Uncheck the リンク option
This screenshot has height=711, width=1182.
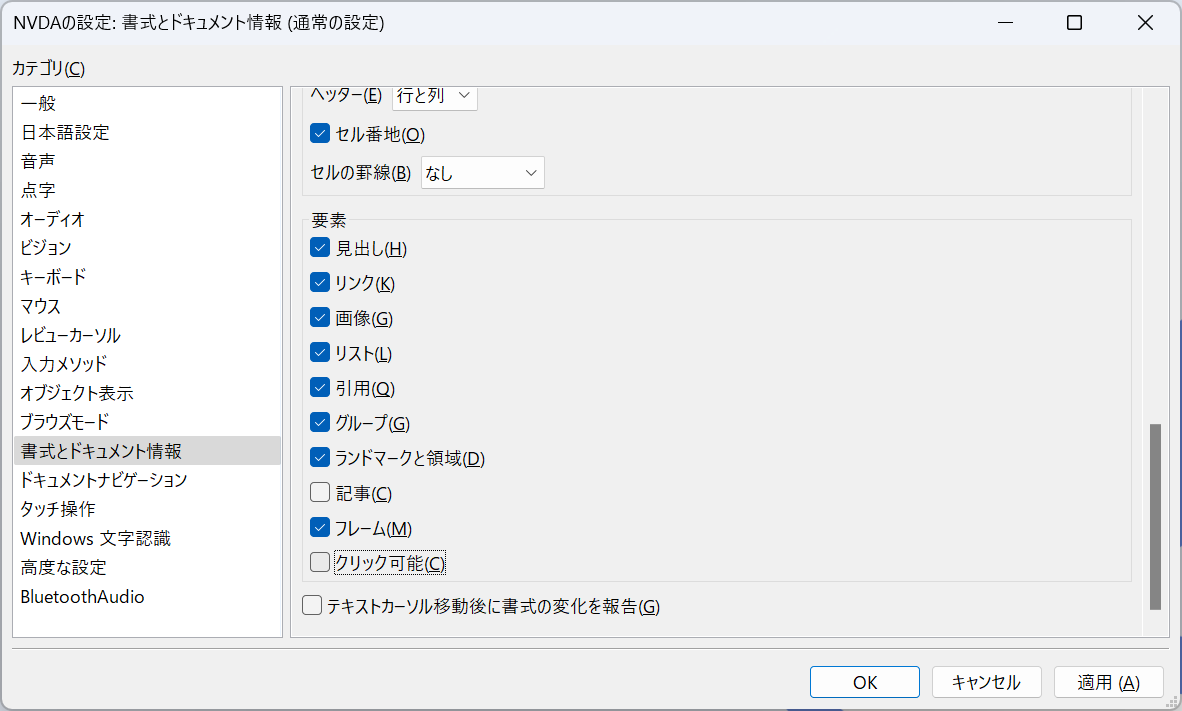319,282
